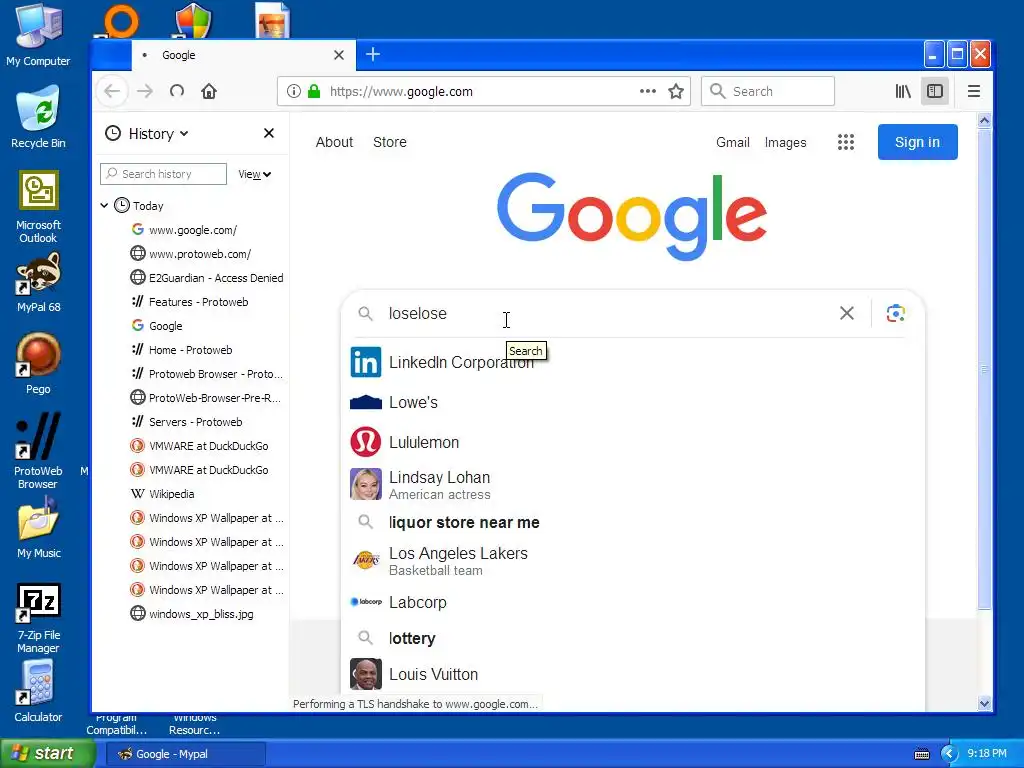Open 7-Zip File Manager desktop icon
Viewport: 1024px width, 768px height.
39,618
